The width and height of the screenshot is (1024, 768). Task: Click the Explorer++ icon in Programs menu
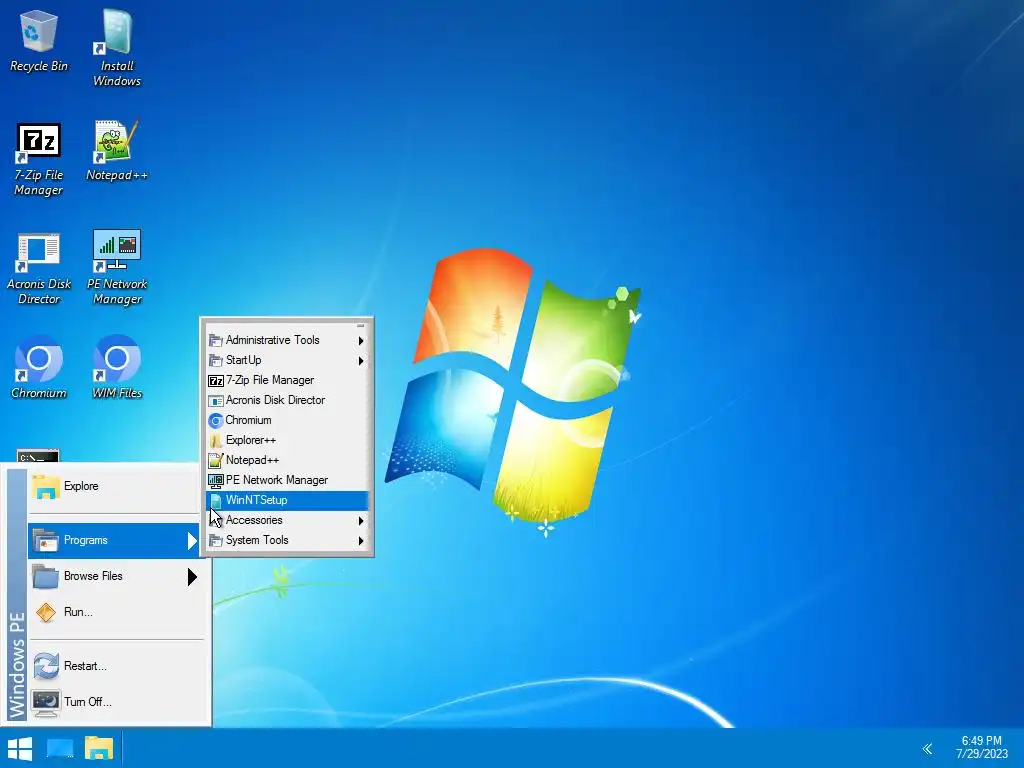[x=216, y=441]
